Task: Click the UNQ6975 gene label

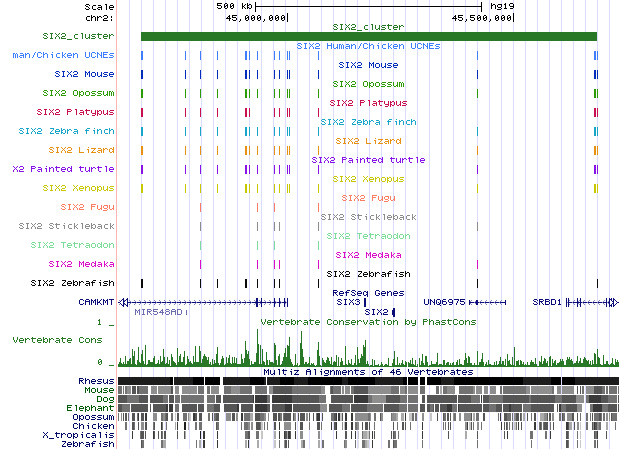Action: (444, 301)
